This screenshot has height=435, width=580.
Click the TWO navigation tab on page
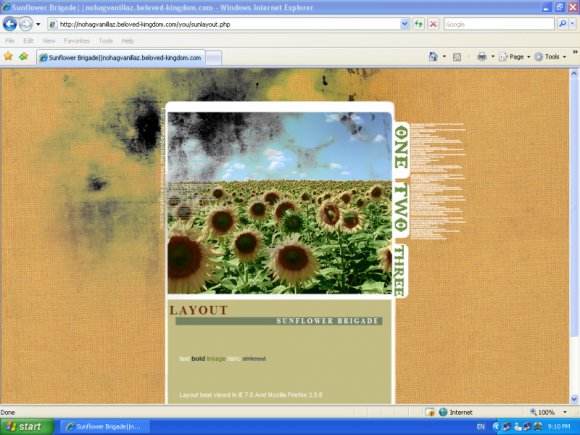tap(402, 208)
